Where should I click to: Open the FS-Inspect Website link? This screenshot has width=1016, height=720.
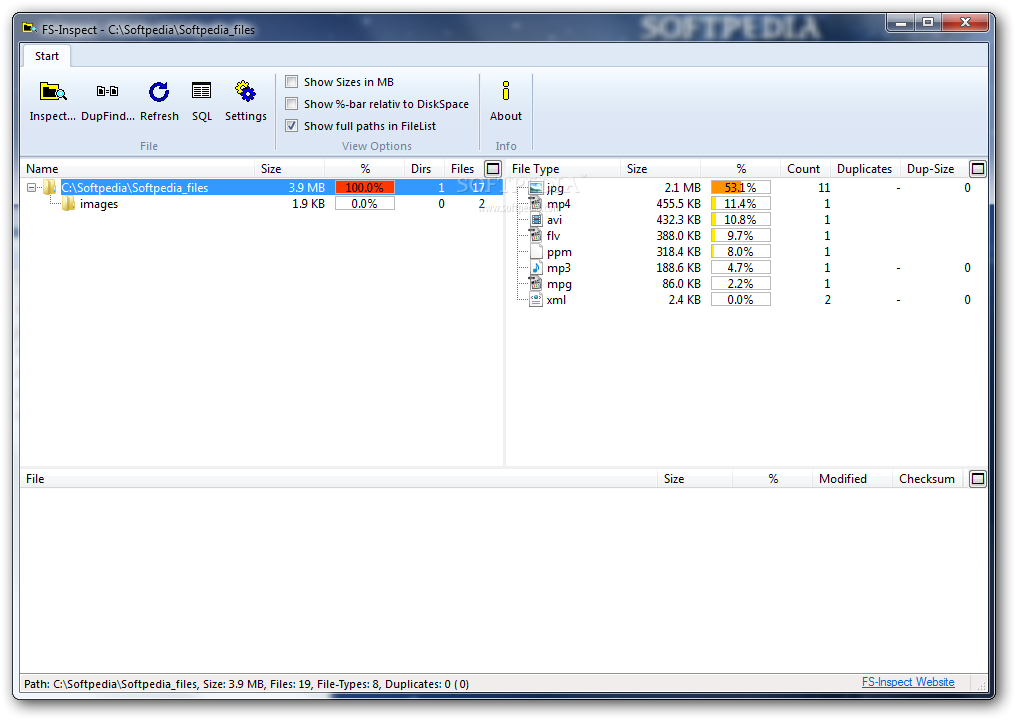[x=908, y=682]
